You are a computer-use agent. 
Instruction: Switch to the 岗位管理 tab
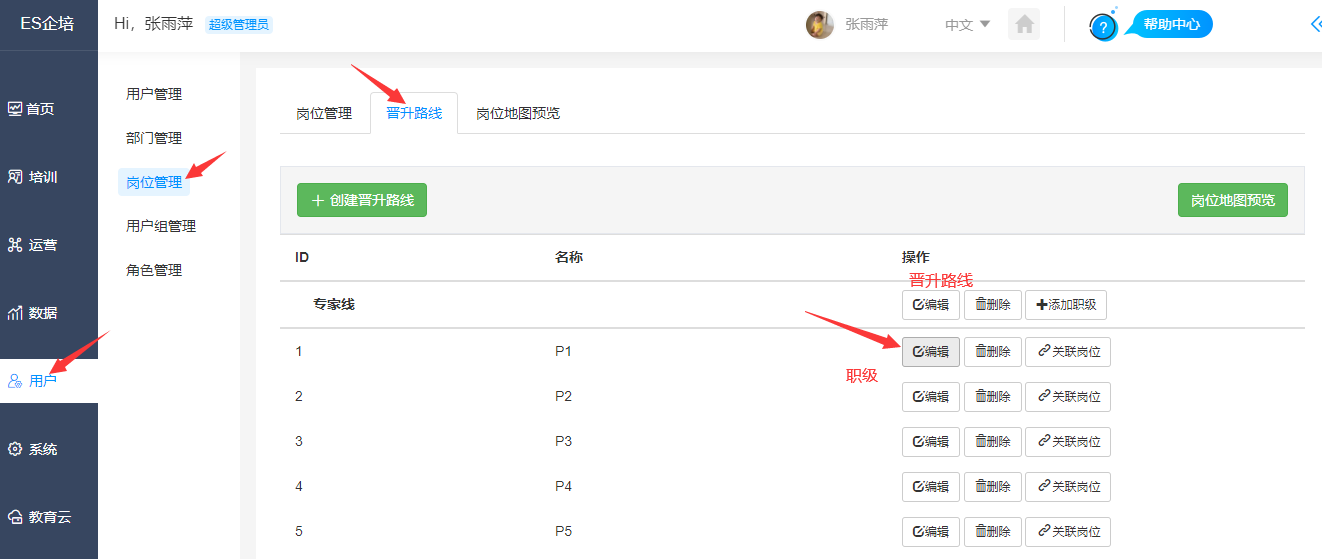pos(324,113)
